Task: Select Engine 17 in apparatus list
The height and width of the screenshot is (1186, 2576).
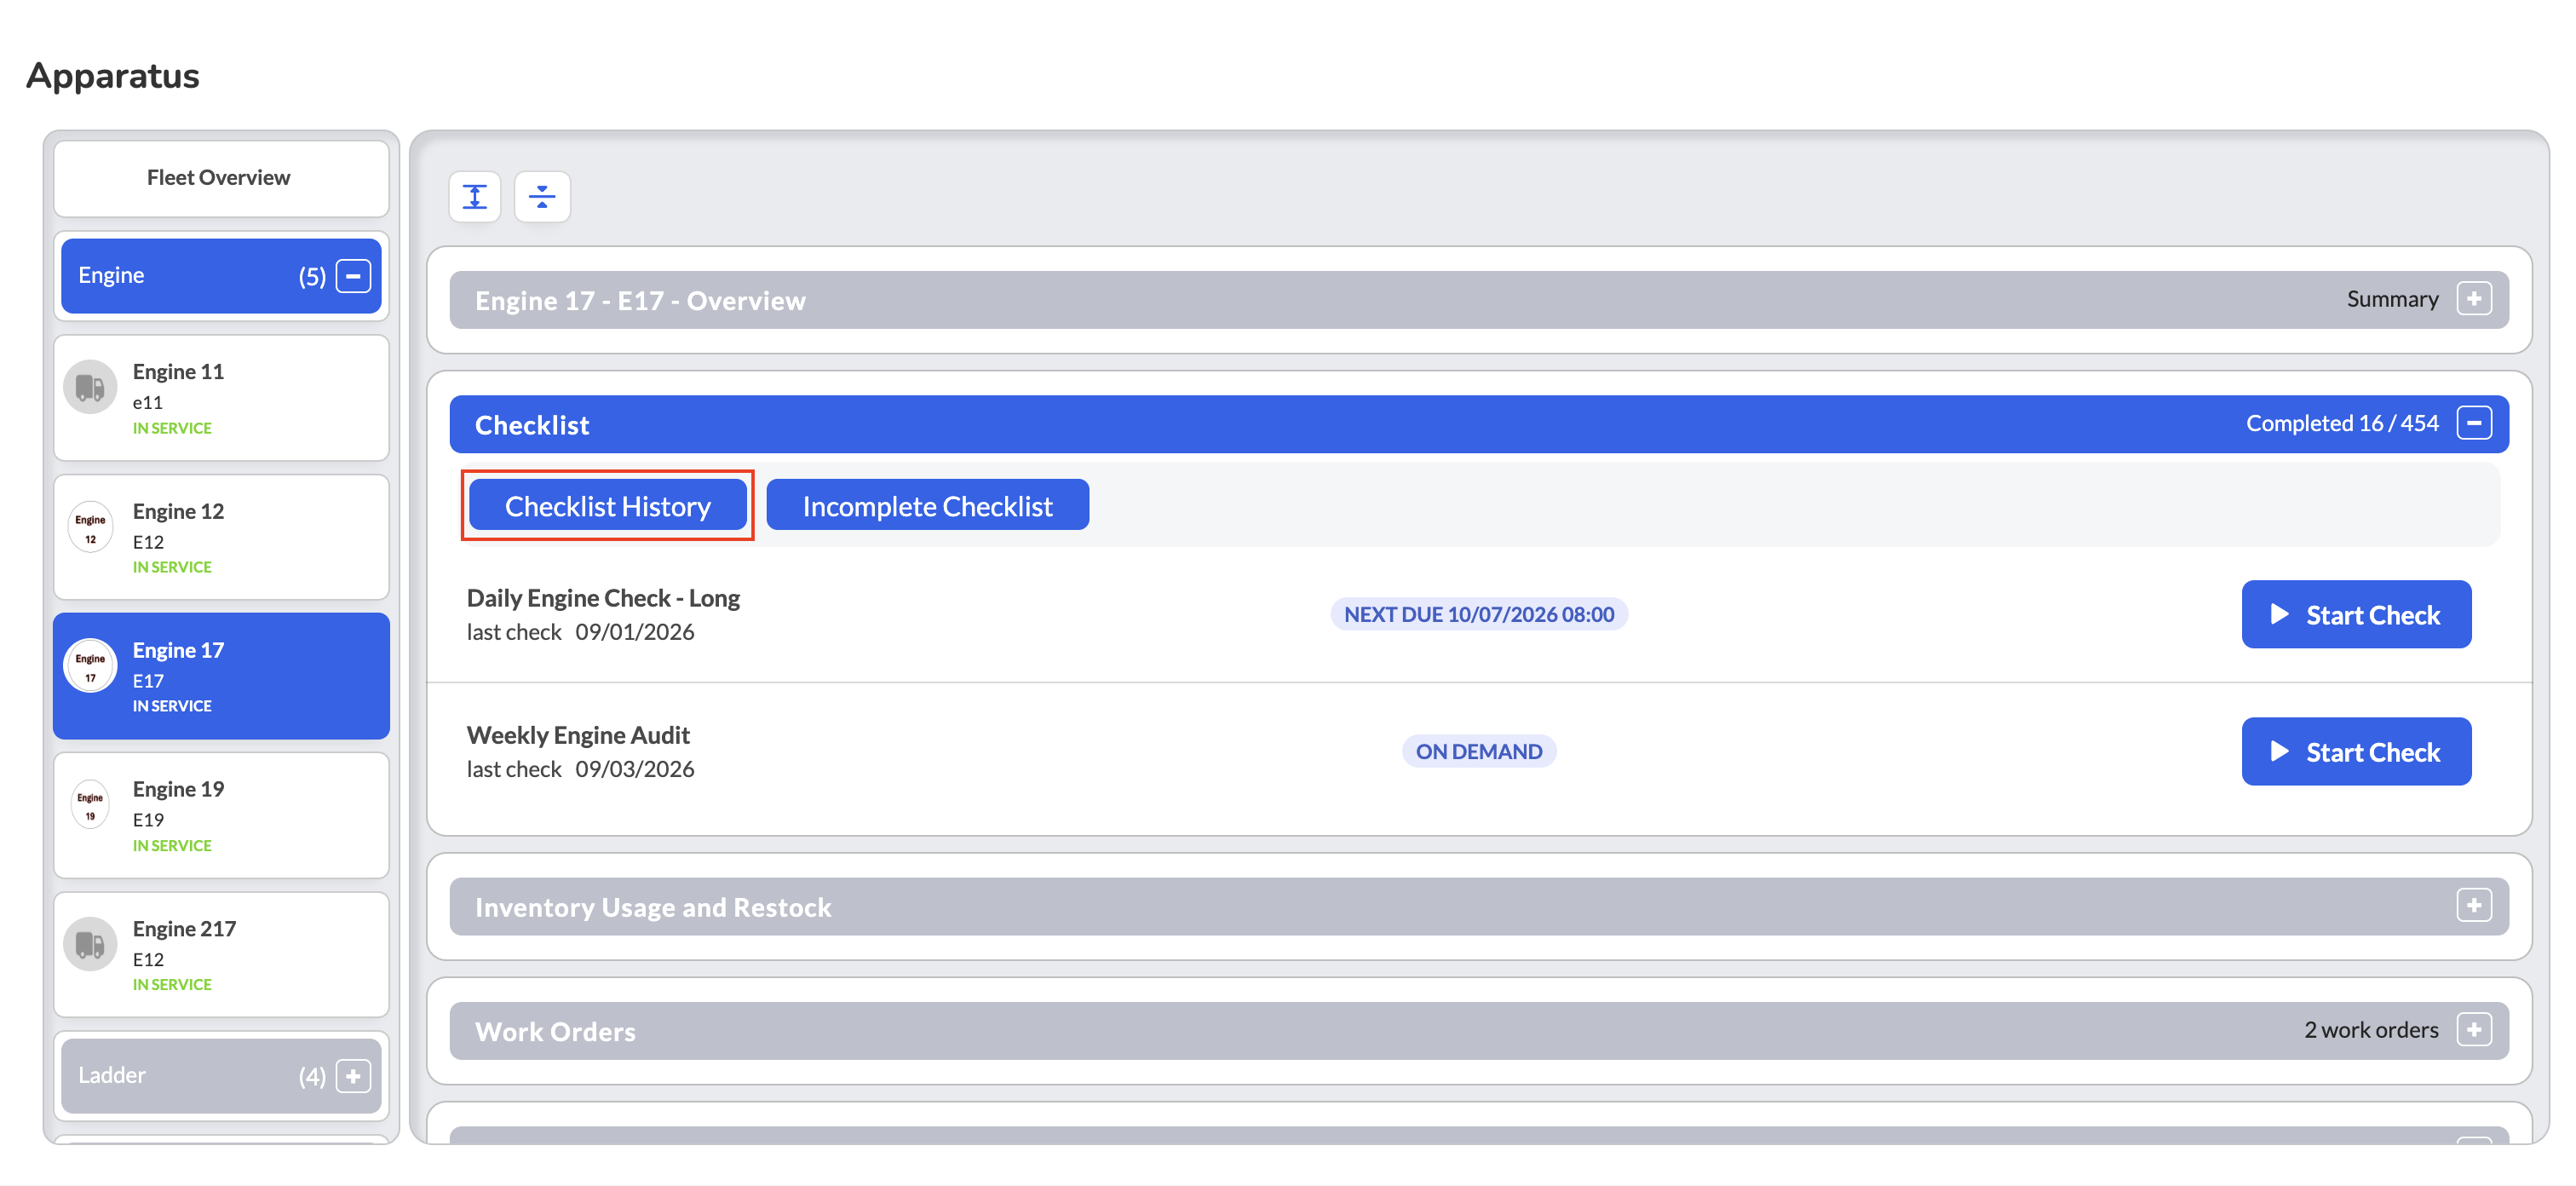Action: (x=221, y=676)
